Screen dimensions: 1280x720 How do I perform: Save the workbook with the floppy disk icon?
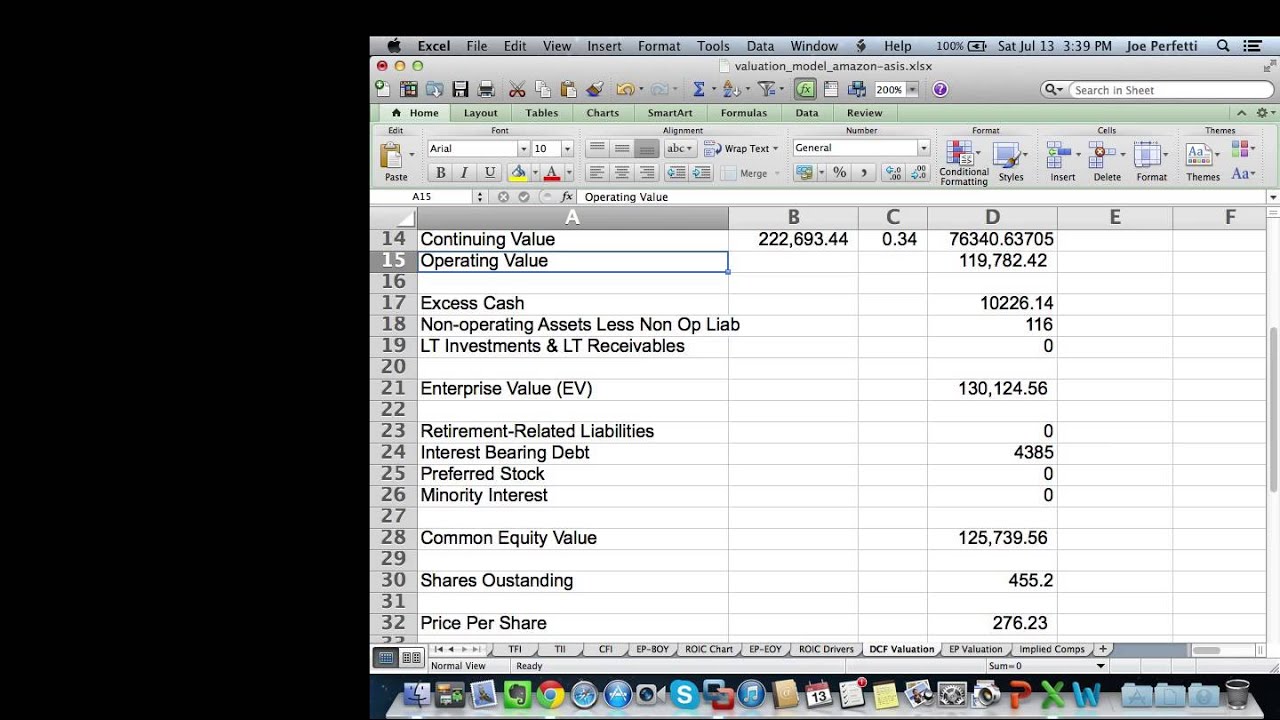pyautogui.click(x=460, y=89)
